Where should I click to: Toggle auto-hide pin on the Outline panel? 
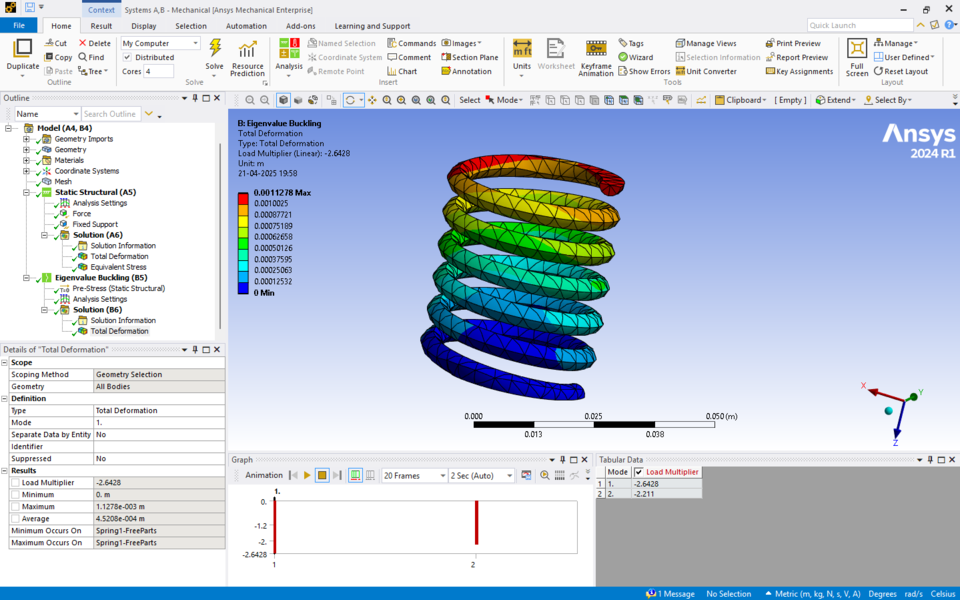(x=197, y=98)
